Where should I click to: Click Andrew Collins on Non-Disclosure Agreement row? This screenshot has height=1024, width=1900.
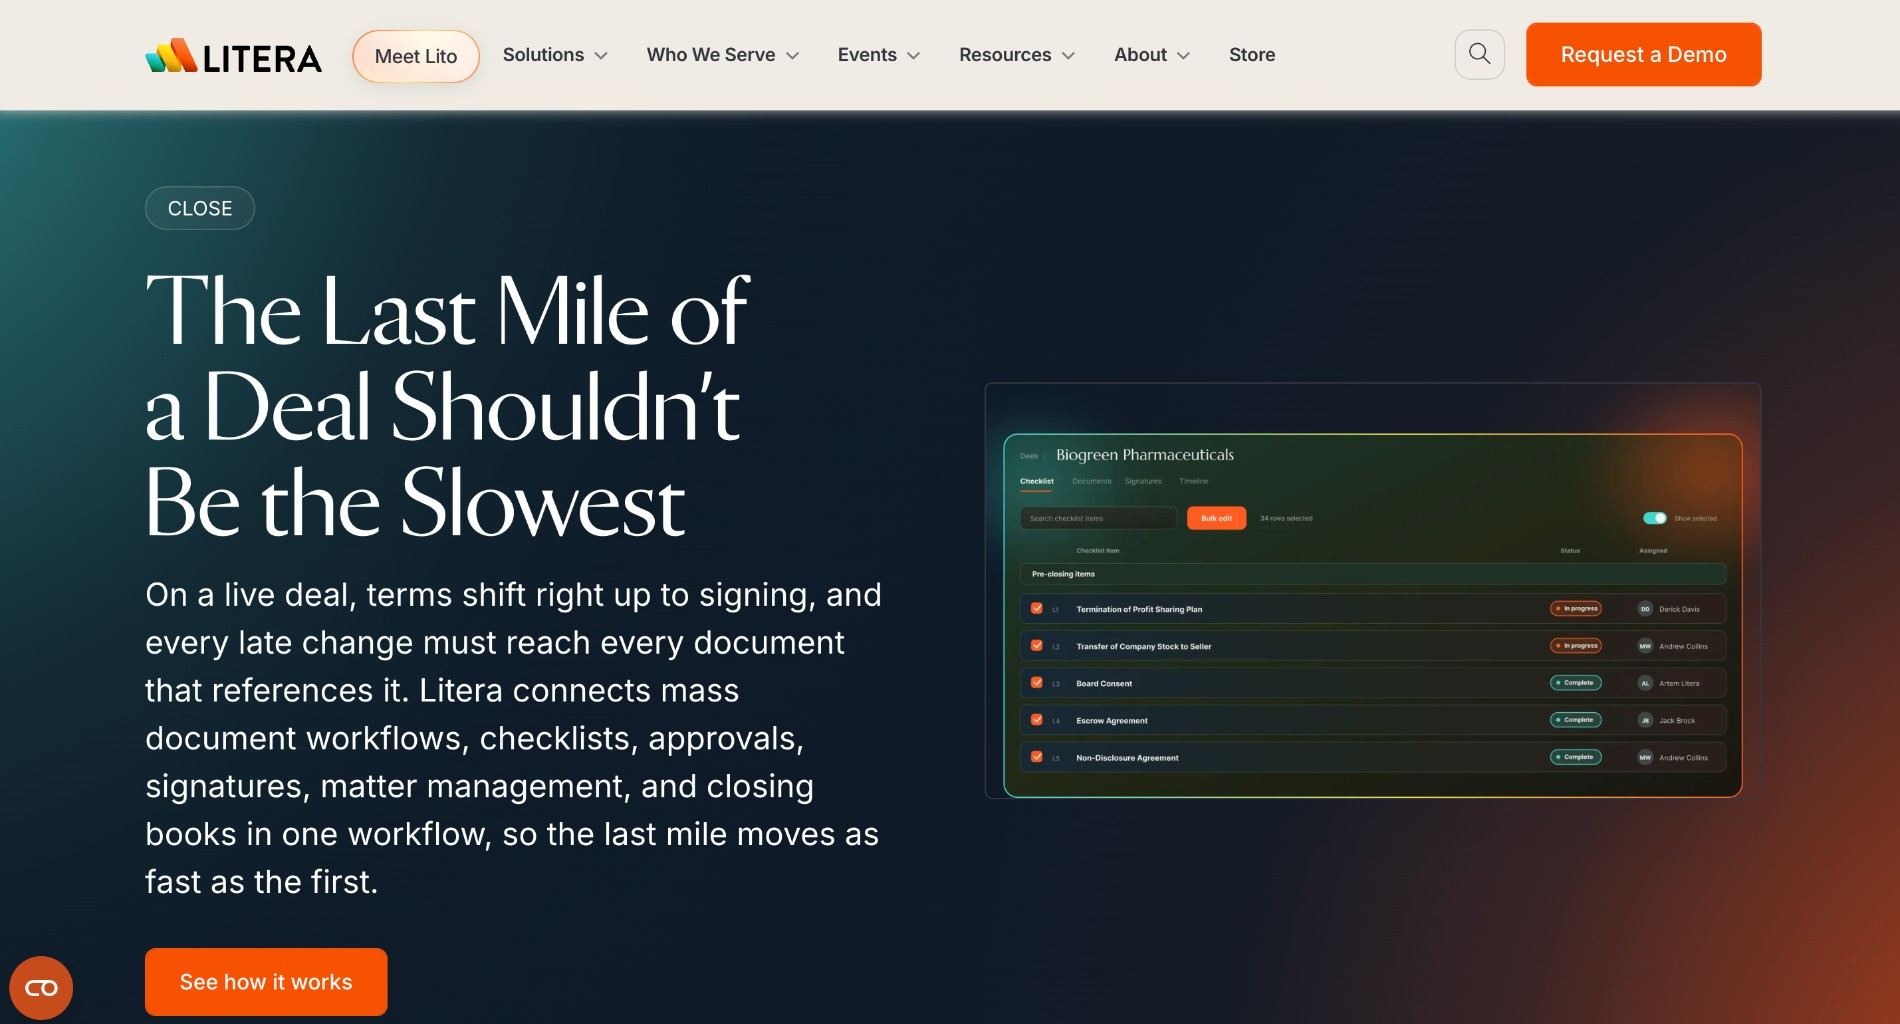coord(1683,758)
